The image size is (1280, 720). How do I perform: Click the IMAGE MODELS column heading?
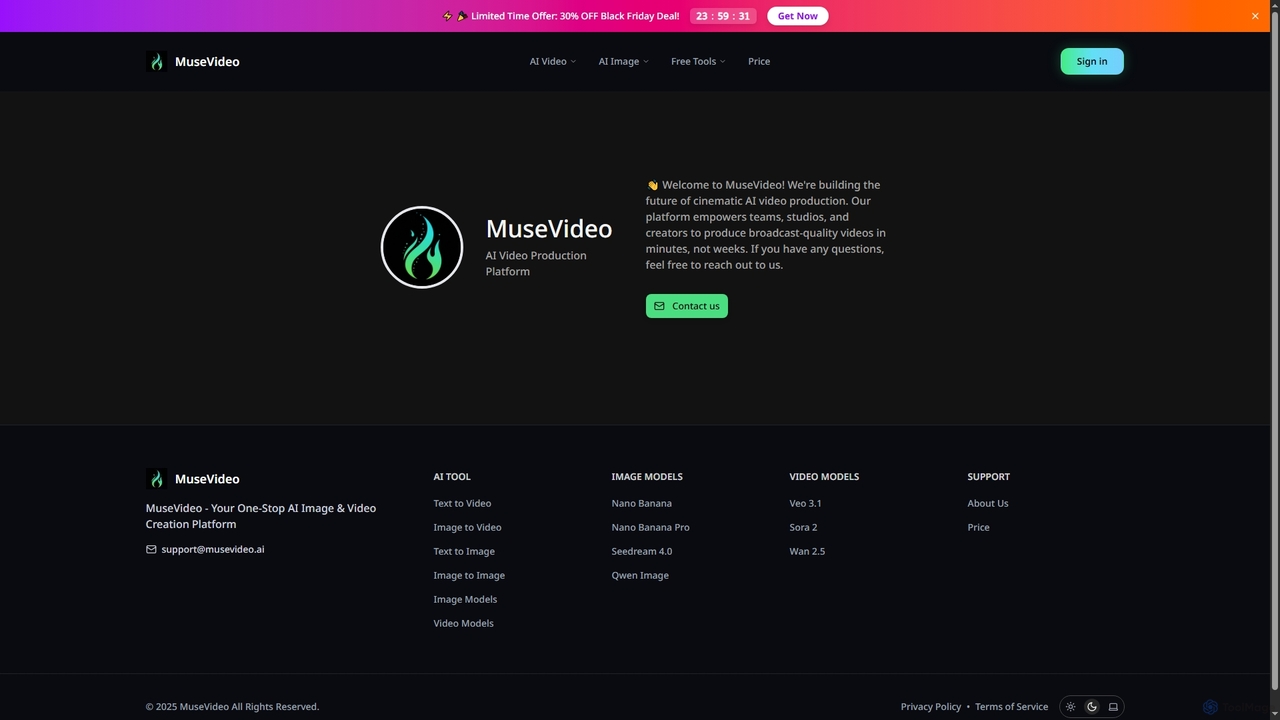[647, 477]
